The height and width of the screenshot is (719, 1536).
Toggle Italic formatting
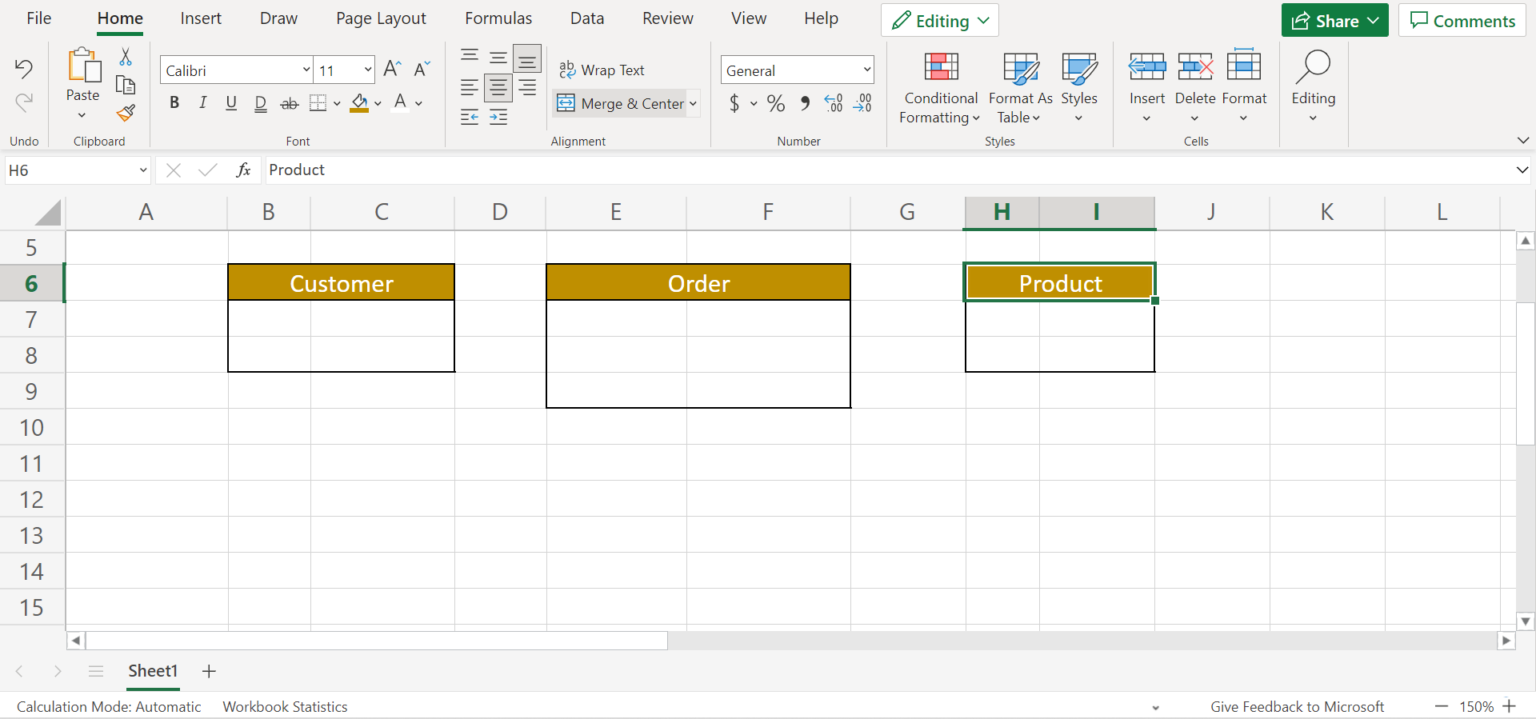point(203,103)
